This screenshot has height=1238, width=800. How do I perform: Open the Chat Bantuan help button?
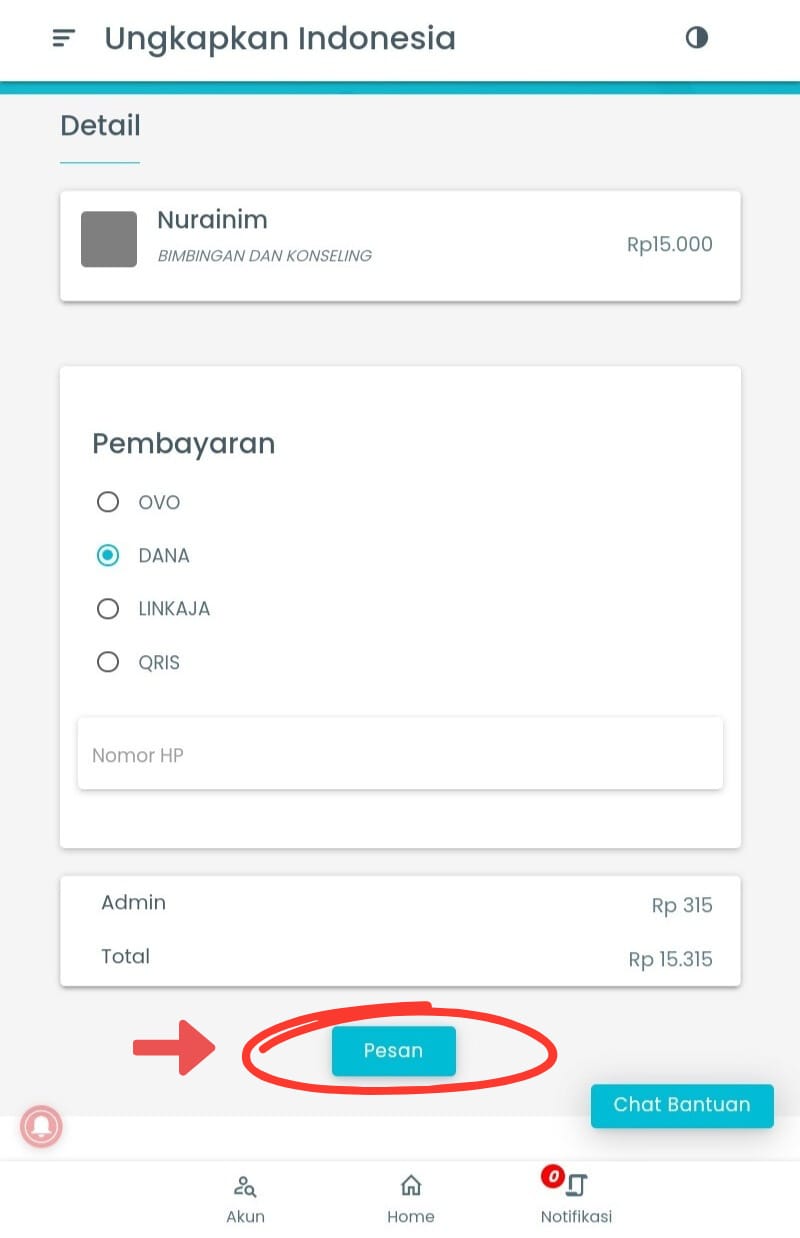[x=682, y=1105]
